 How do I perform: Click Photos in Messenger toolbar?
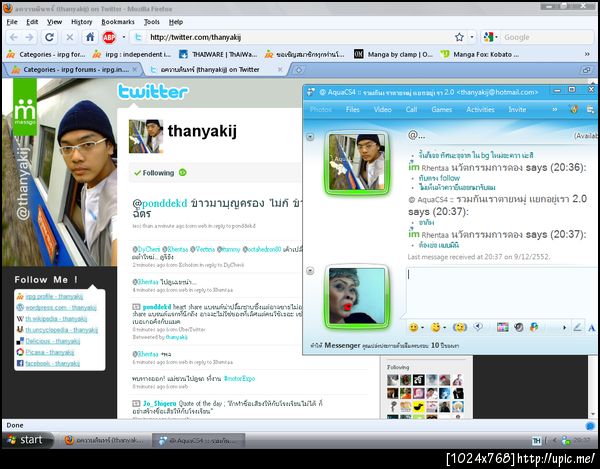(321, 109)
